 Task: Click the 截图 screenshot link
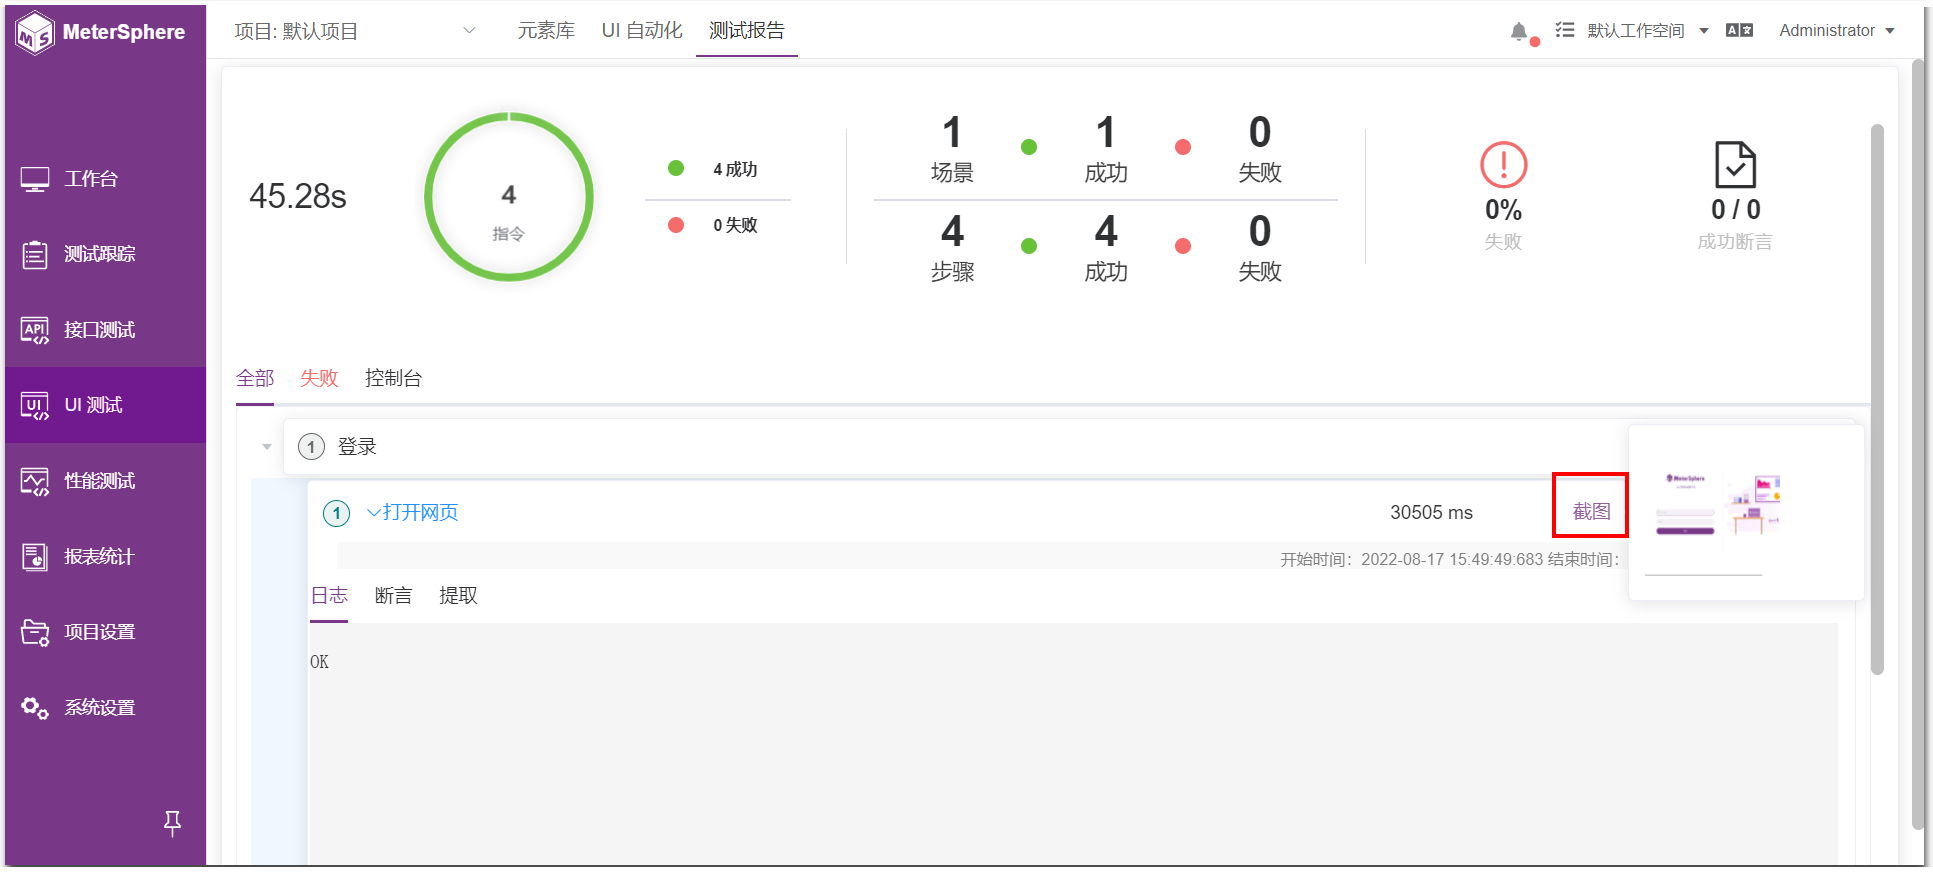(1591, 512)
